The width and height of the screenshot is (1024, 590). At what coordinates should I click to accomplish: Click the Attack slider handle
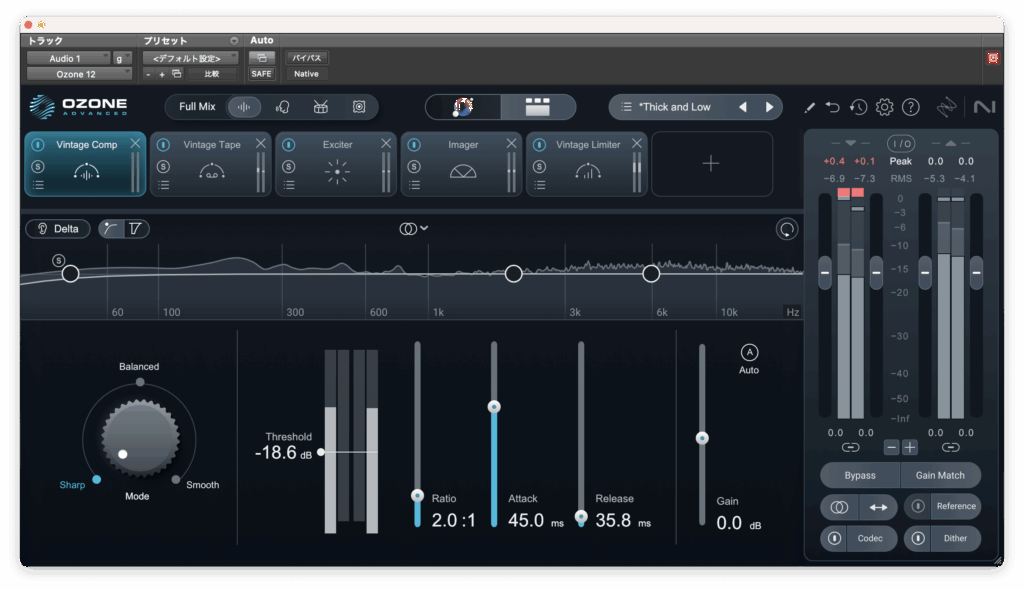tap(493, 407)
